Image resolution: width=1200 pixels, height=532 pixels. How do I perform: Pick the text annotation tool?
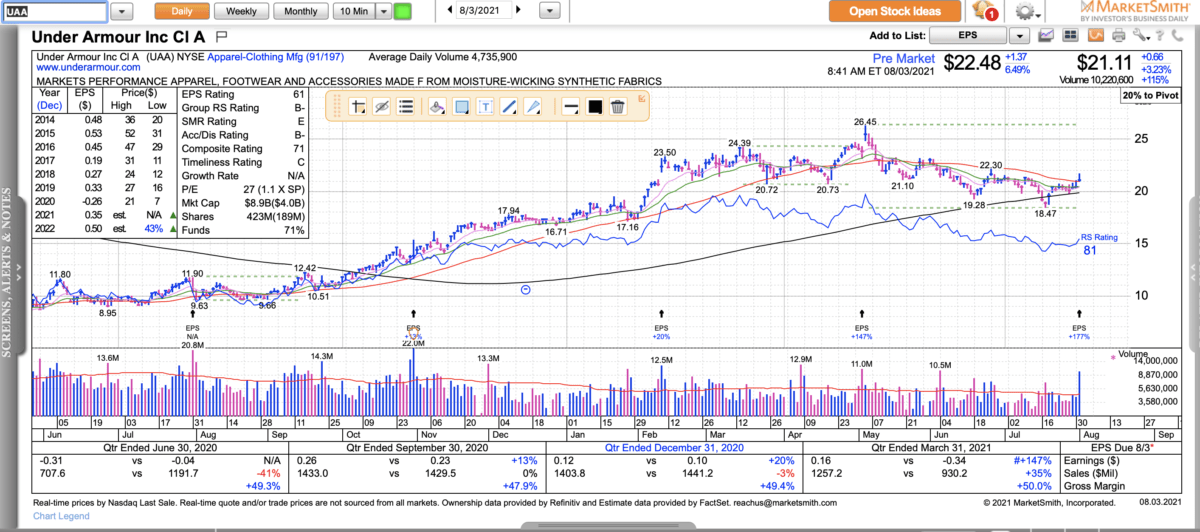click(x=485, y=107)
